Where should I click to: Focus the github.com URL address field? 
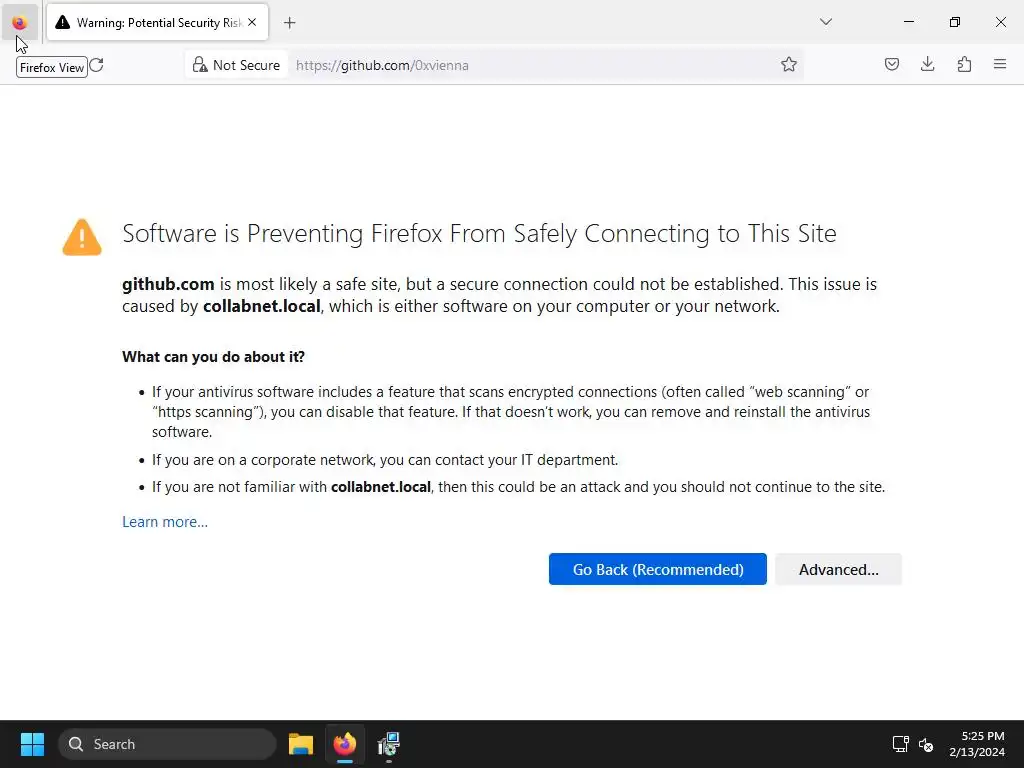[x=530, y=65]
